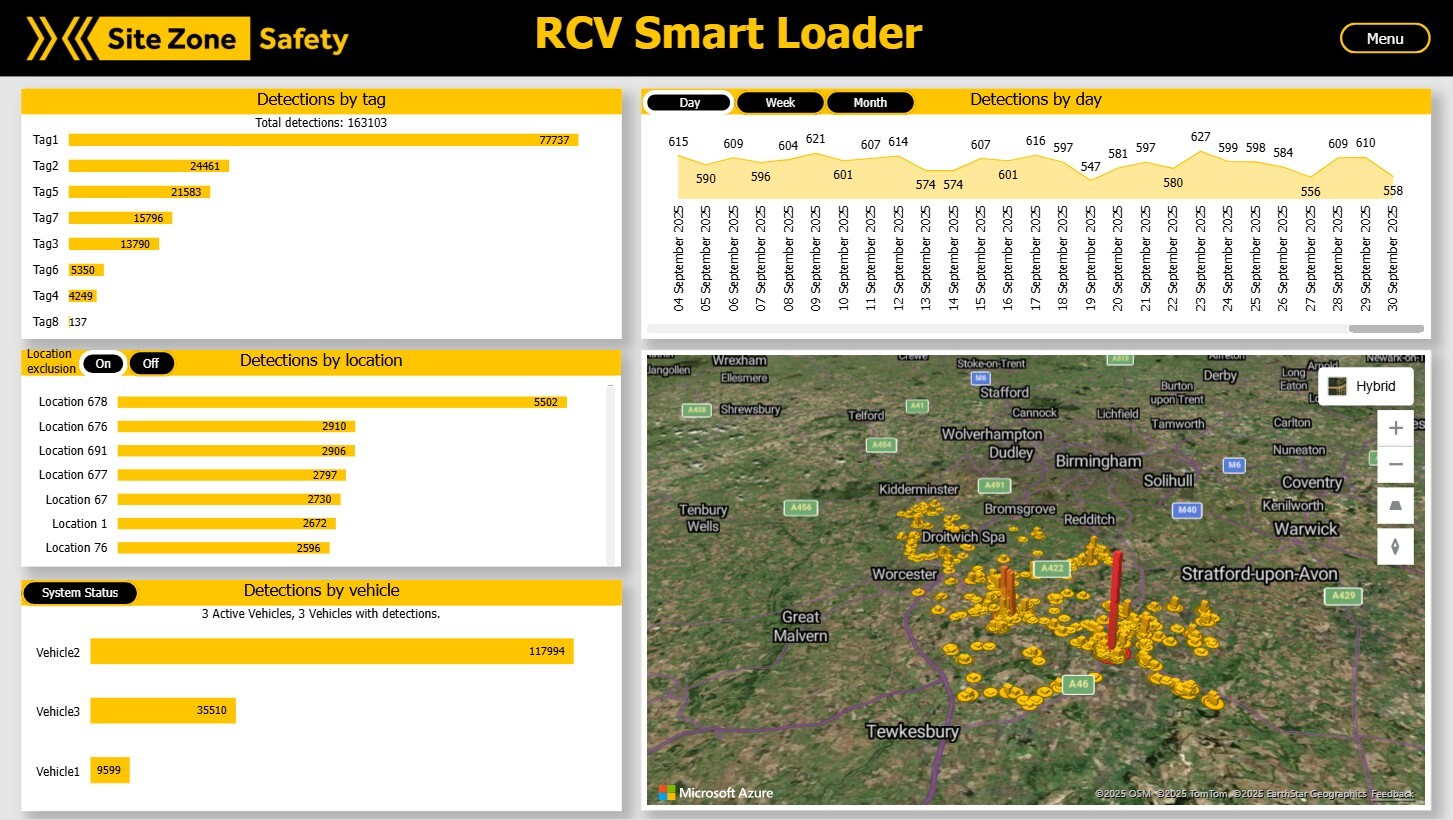Select the Tag1 bar in tag chart
The height and width of the screenshot is (820, 1453).
tap(323, 140)
